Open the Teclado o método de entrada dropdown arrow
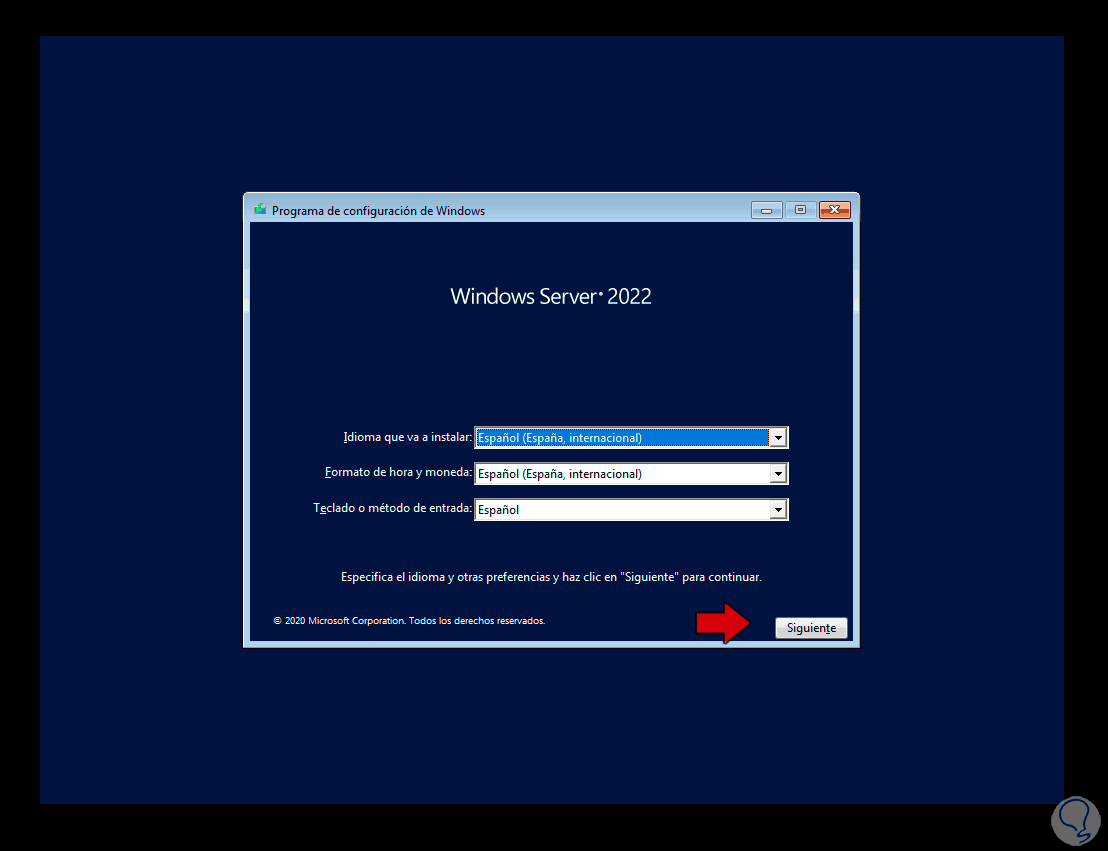The height and width of the screenshot is (851, 1108). pyautogui.click(x=777, y=510)
